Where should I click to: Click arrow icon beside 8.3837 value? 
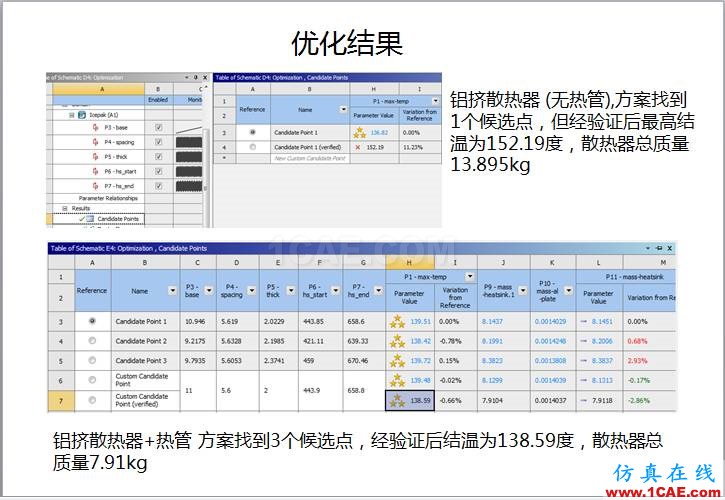[584, 361]
